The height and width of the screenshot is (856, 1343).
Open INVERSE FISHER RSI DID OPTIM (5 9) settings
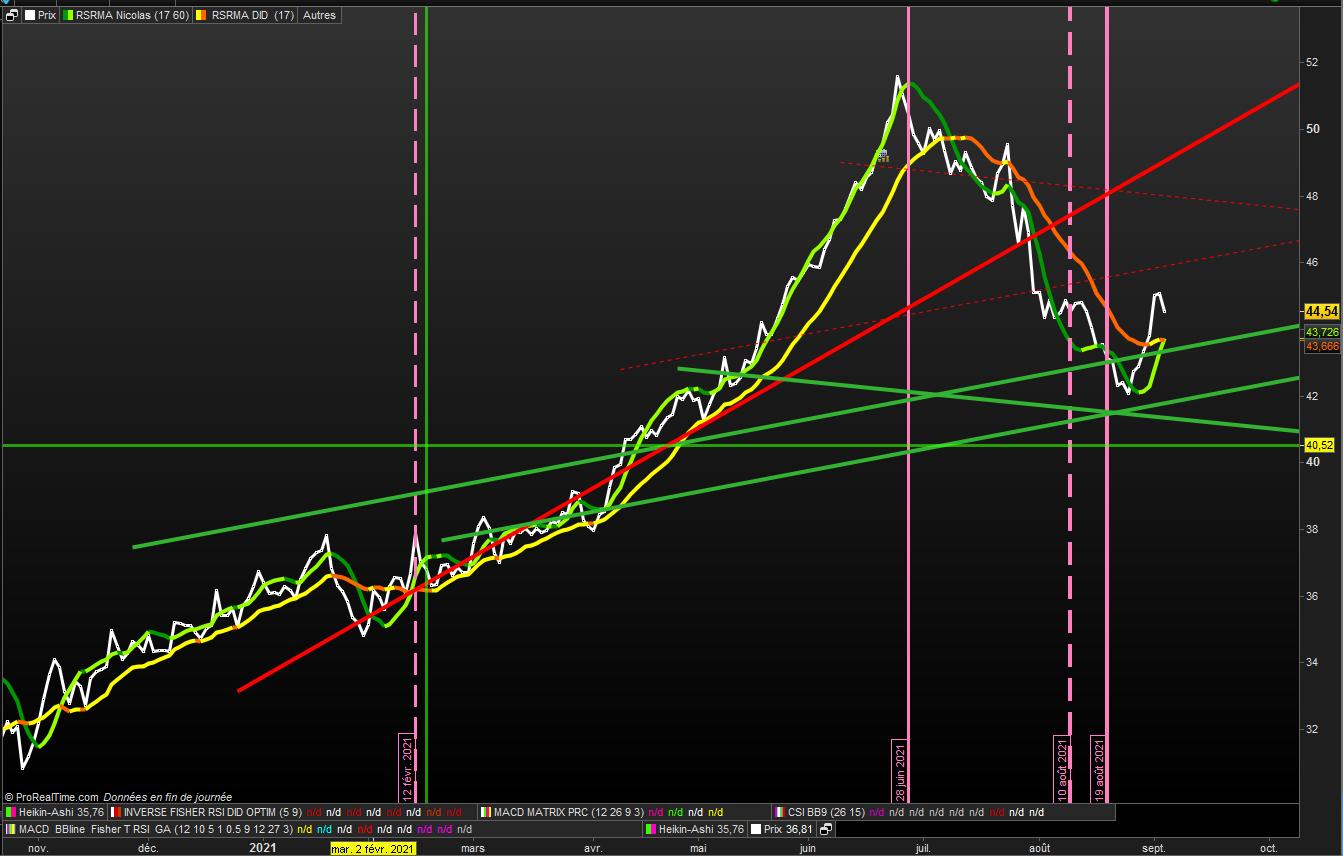click(x=215, y=813)
